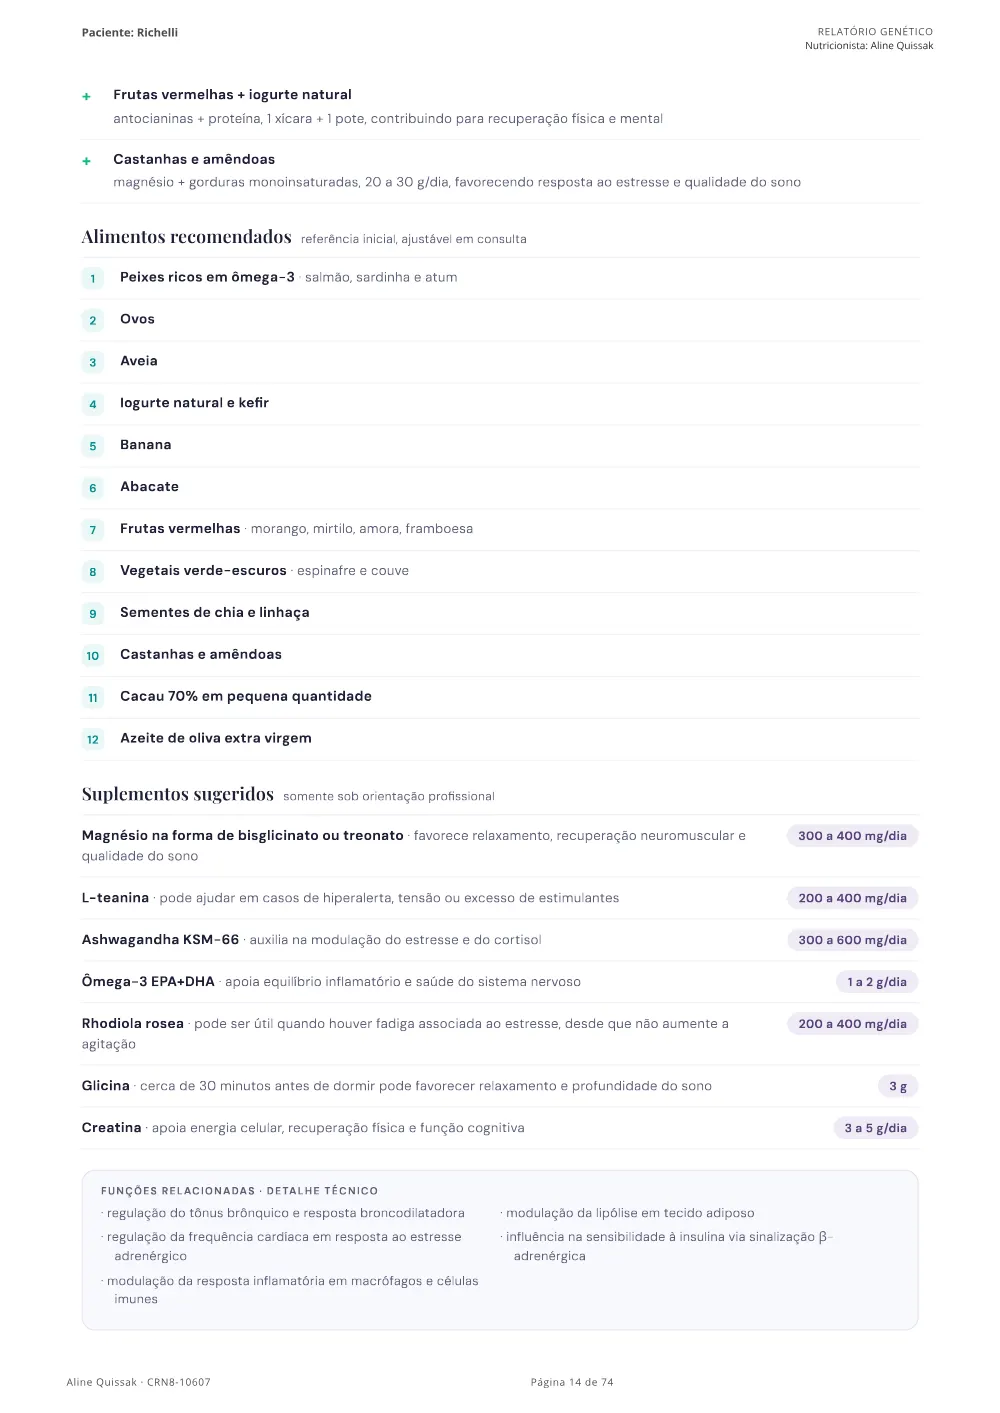This screenshot has width=1000, height=1413.
Task: Click the 3 a 5 g/dia Creatina pill
Action: (875, 1128)
